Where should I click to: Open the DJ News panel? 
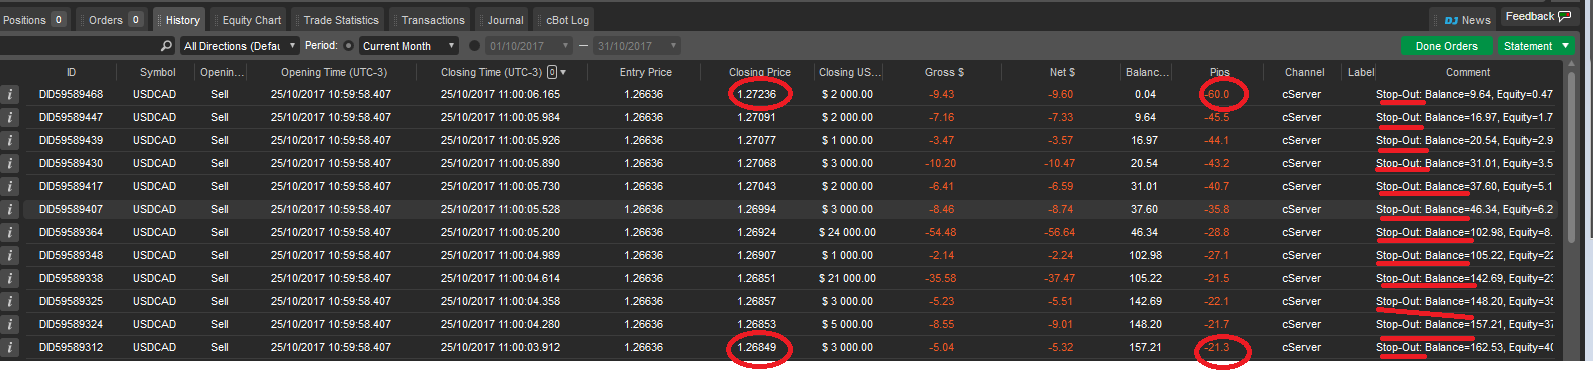1467,20
